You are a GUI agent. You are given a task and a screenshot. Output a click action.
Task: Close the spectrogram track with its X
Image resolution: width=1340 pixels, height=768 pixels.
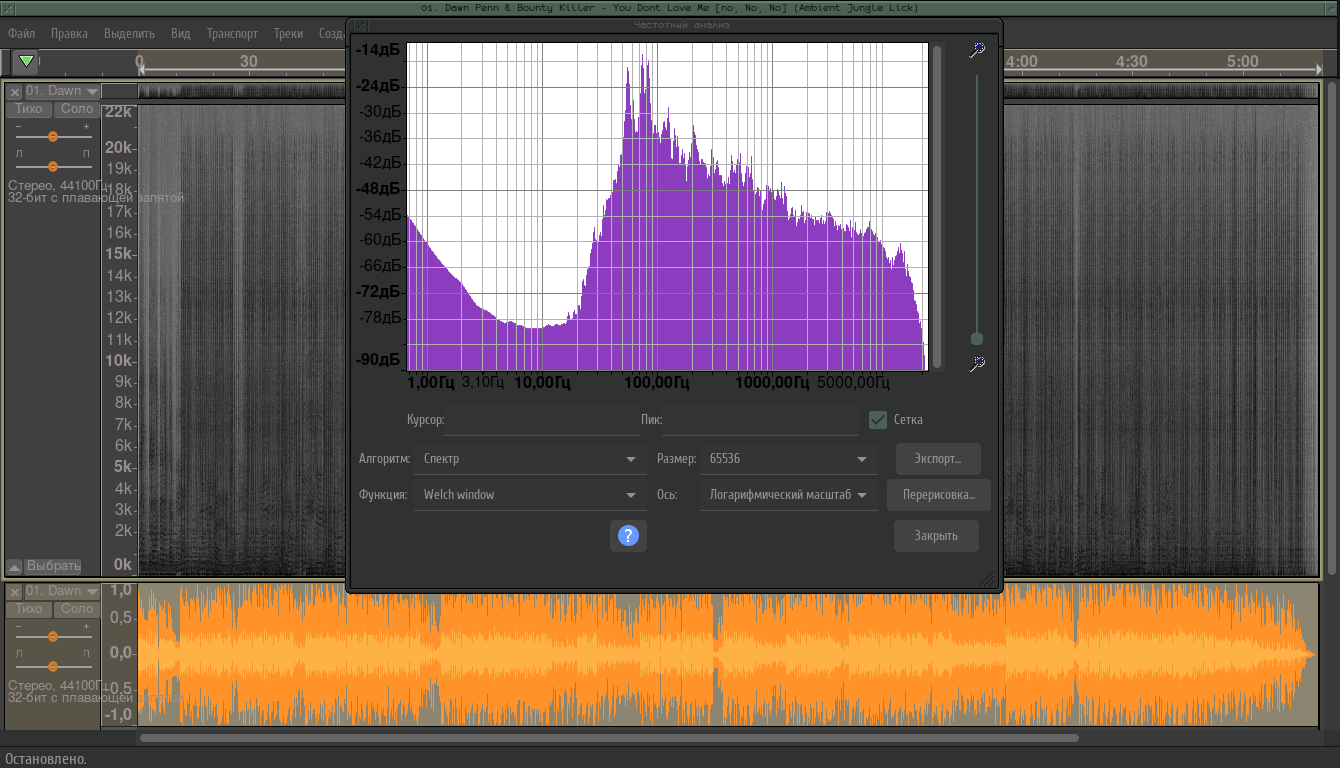click(x=15, y=91)
